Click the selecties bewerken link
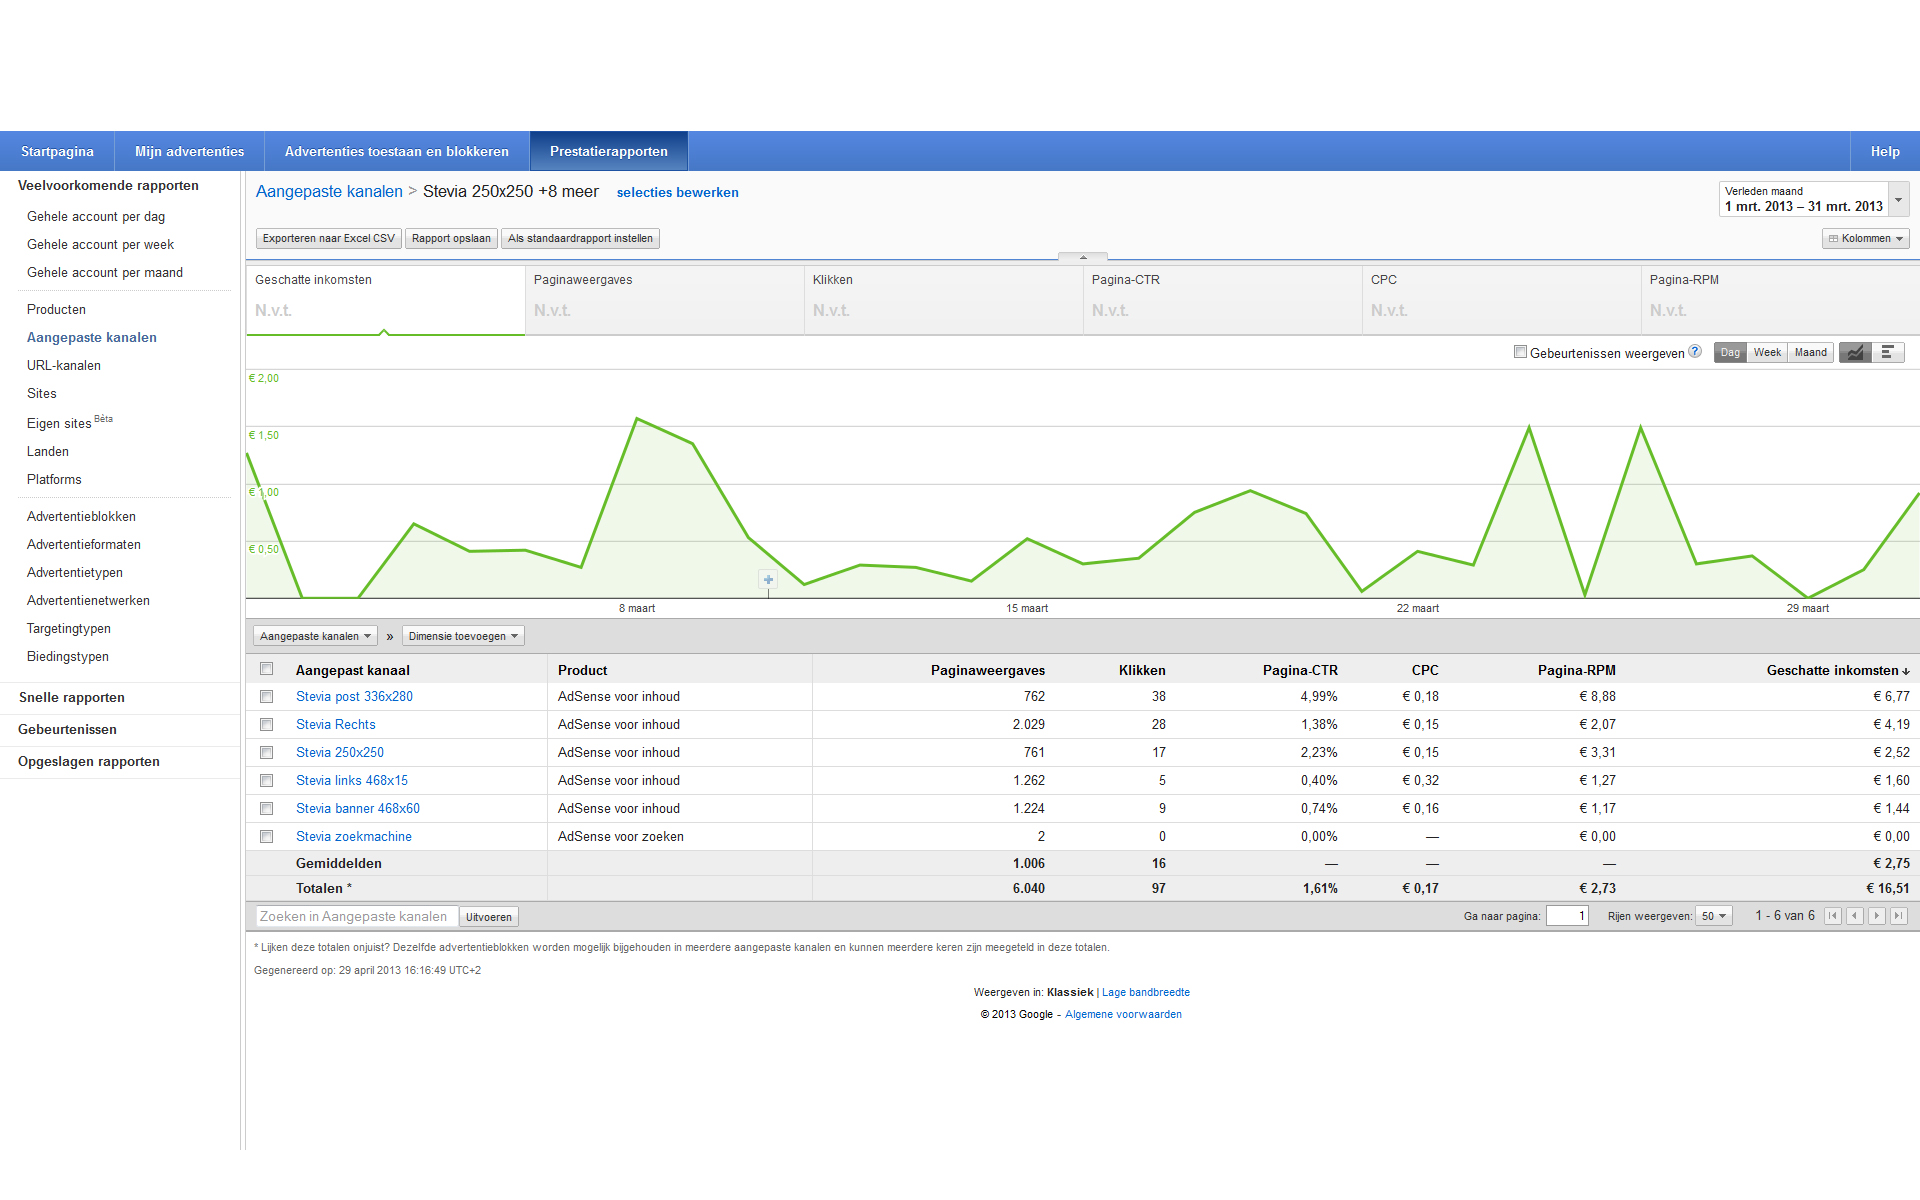The width and height of the screenshot is (1920, 1200). click(677, 192)
